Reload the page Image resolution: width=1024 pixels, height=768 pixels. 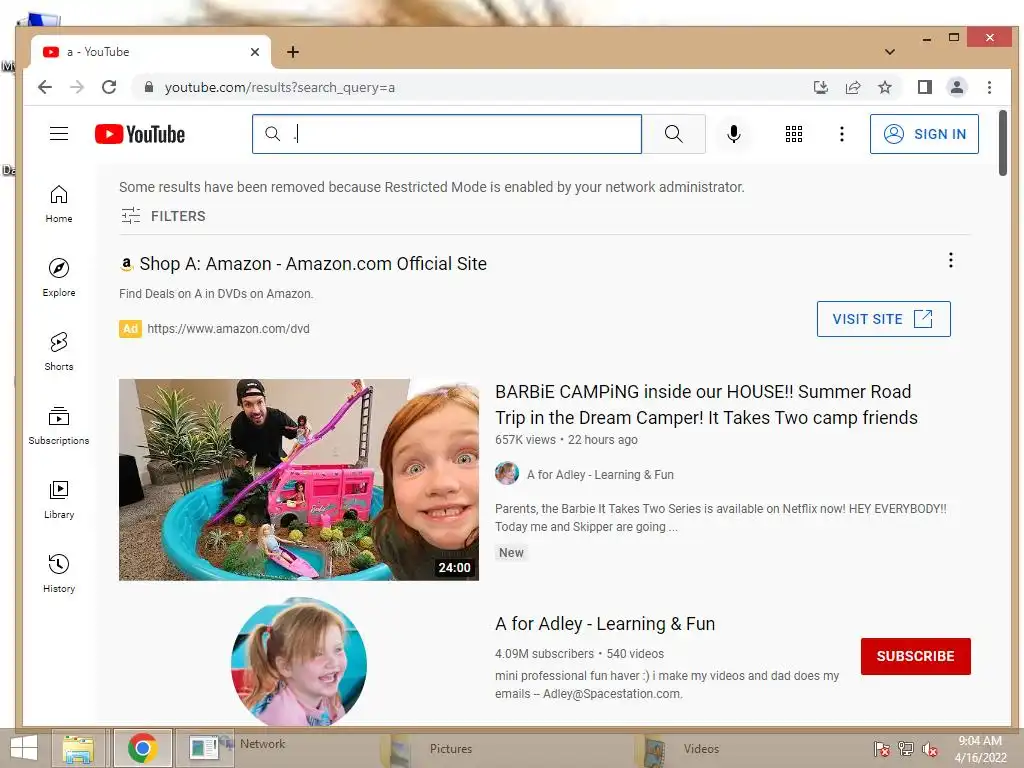(109, 87)
